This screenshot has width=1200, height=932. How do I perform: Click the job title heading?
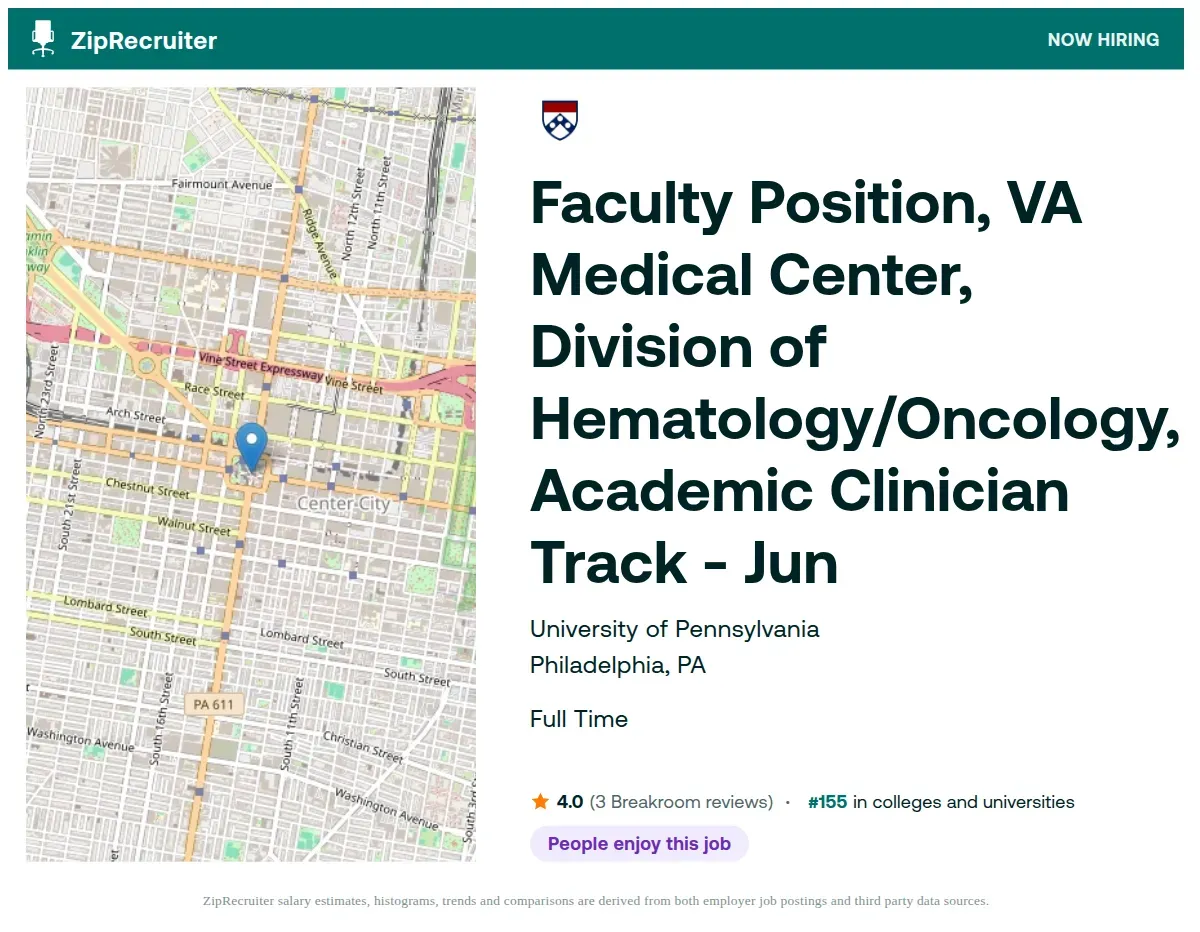click(855, 383)
